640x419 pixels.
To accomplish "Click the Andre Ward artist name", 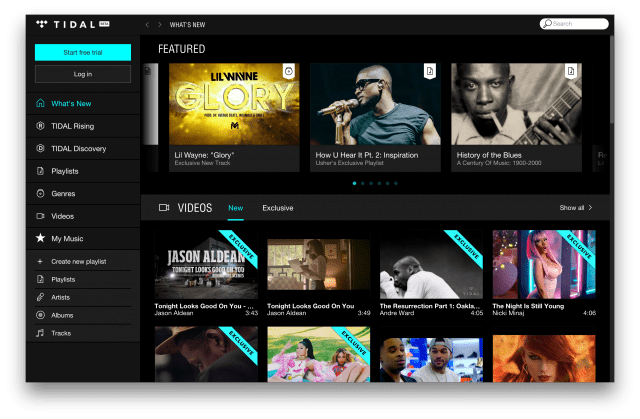I will pyautogui.click(x=397, y=313).
